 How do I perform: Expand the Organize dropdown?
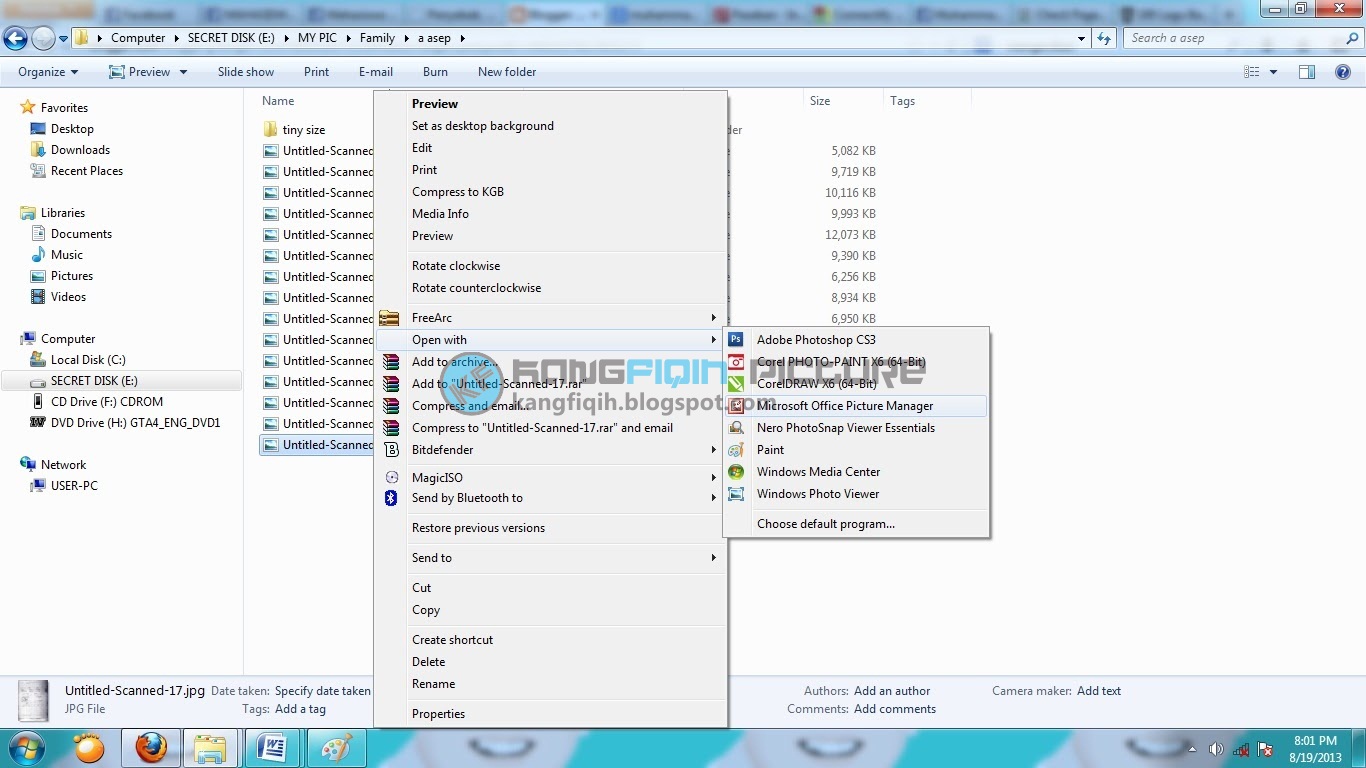coord(48,72)
